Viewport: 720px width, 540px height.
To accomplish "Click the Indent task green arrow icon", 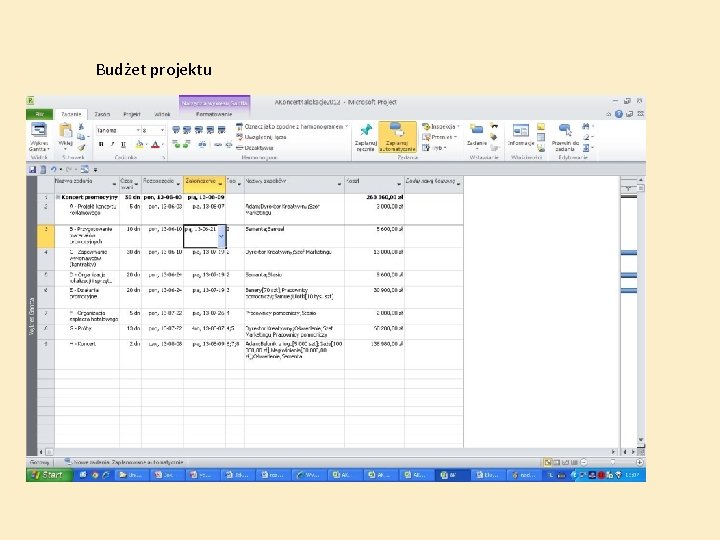I will click(x=186, y=144).
